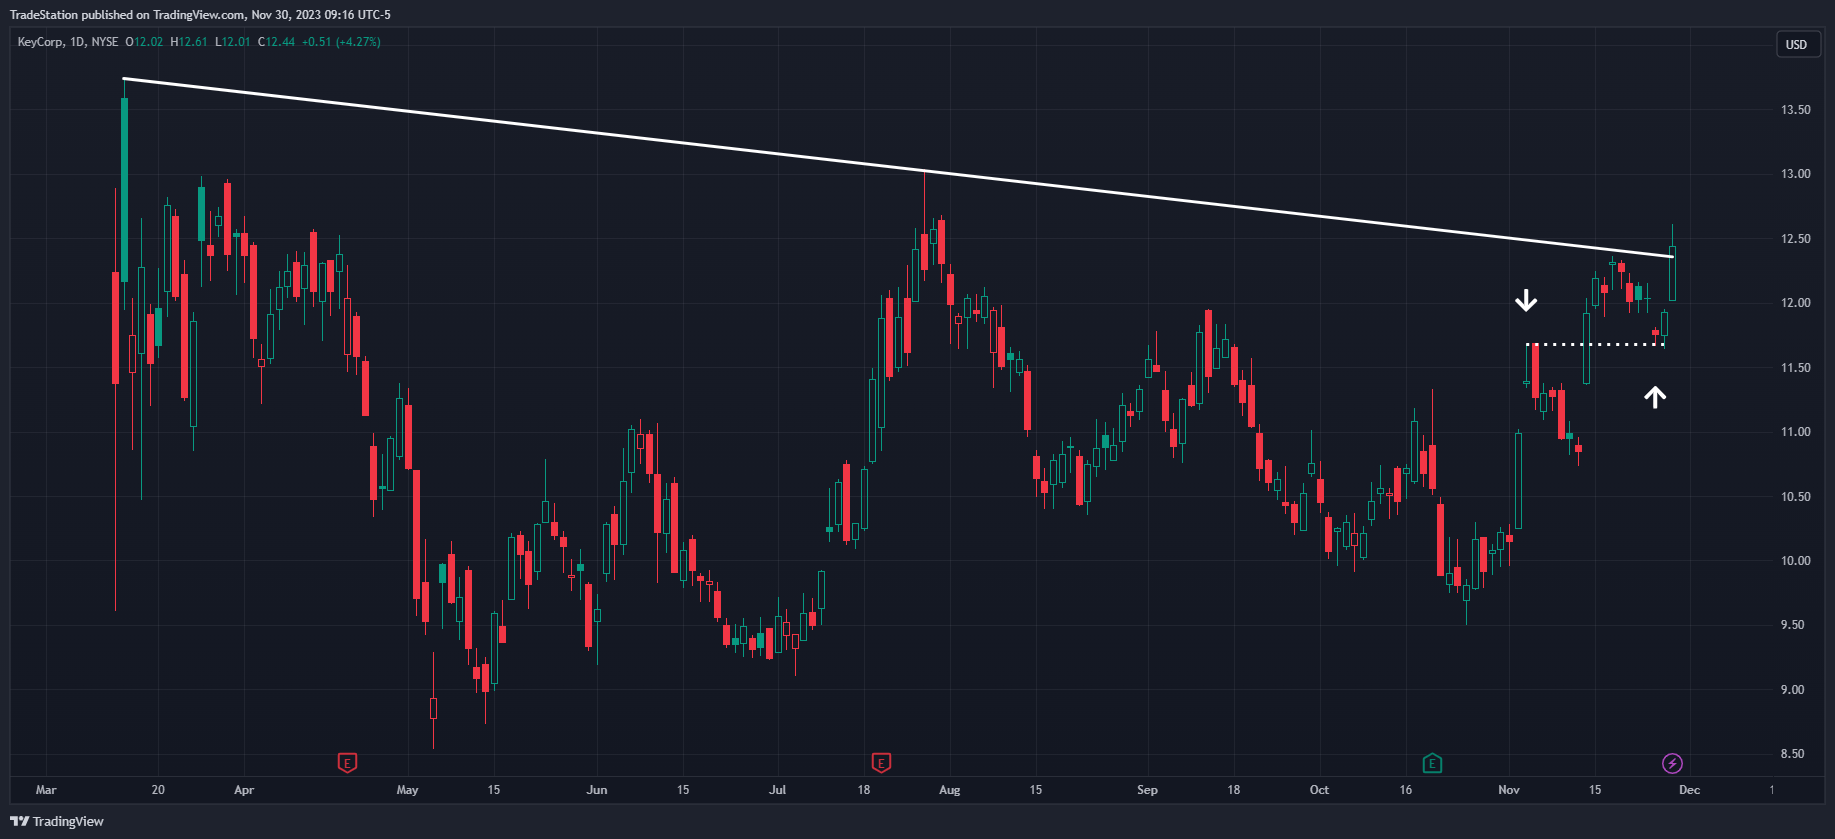Click the 12.50 price axis label

(x=1795, y=239)
